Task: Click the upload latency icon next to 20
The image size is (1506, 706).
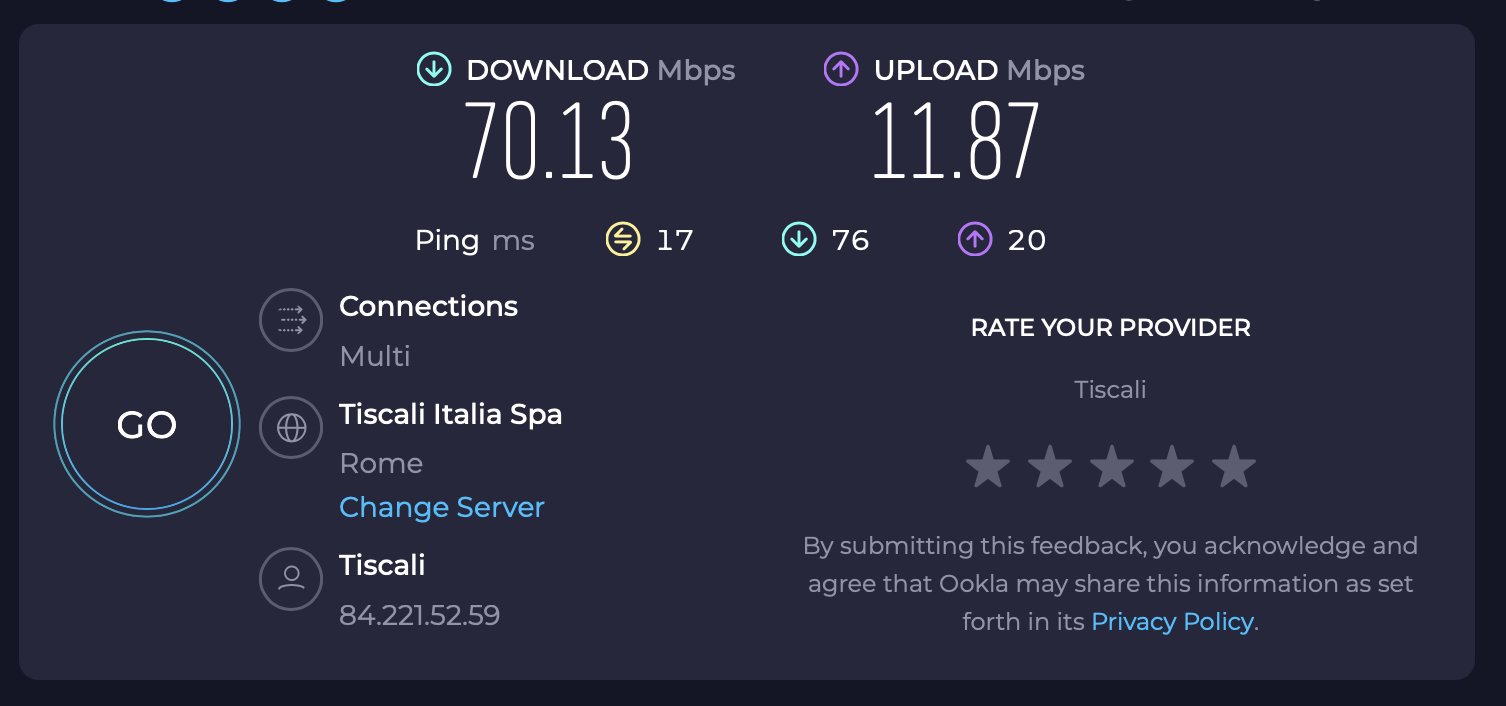Action: point(975,240)
